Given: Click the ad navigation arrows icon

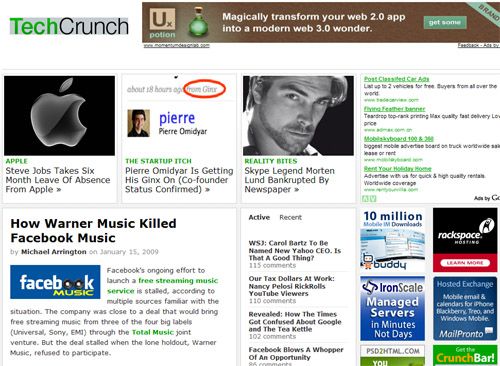Looking at the screenshot, I should click(369, 199).
